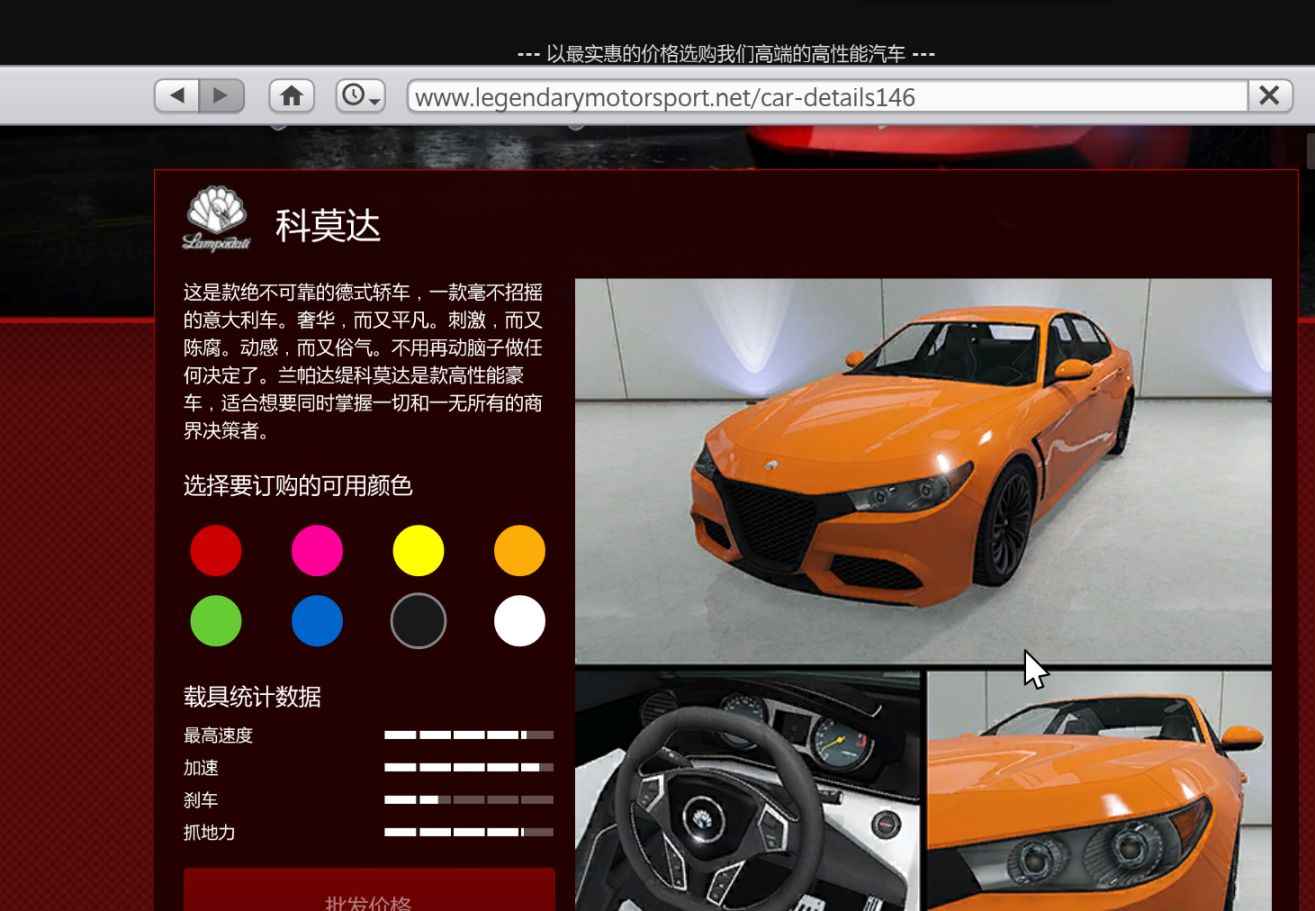
Task: Click the 科莫达 car name heading
Action: coord(328,226)
